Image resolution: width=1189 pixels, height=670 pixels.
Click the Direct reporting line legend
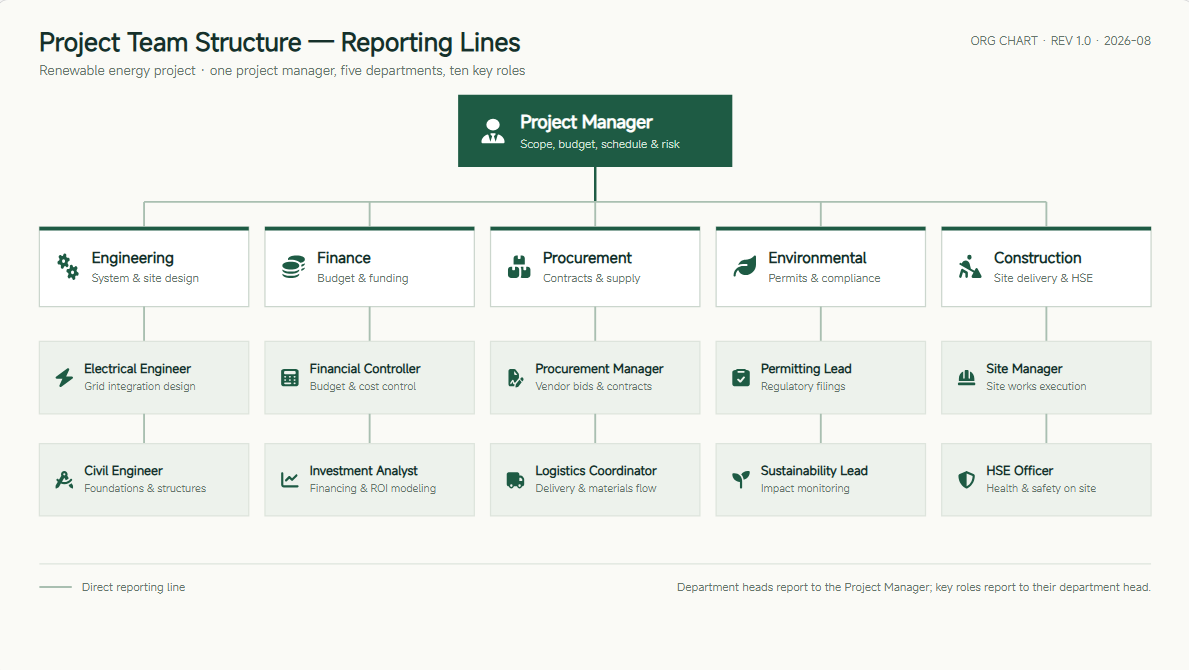(112, 587)
